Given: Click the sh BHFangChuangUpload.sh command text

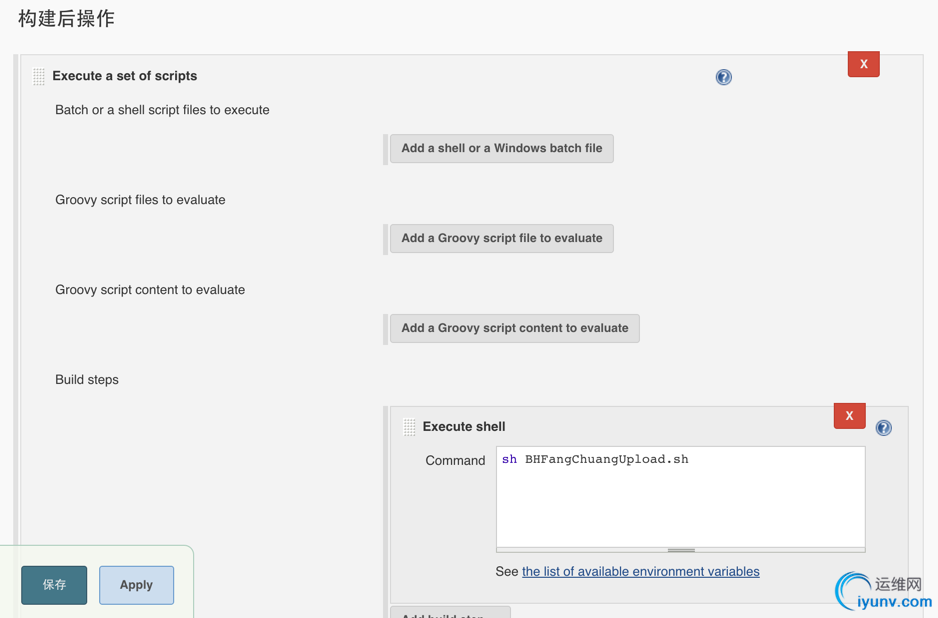Looking at the screenshot, I should pyautogui.click(x=595, y=460).
